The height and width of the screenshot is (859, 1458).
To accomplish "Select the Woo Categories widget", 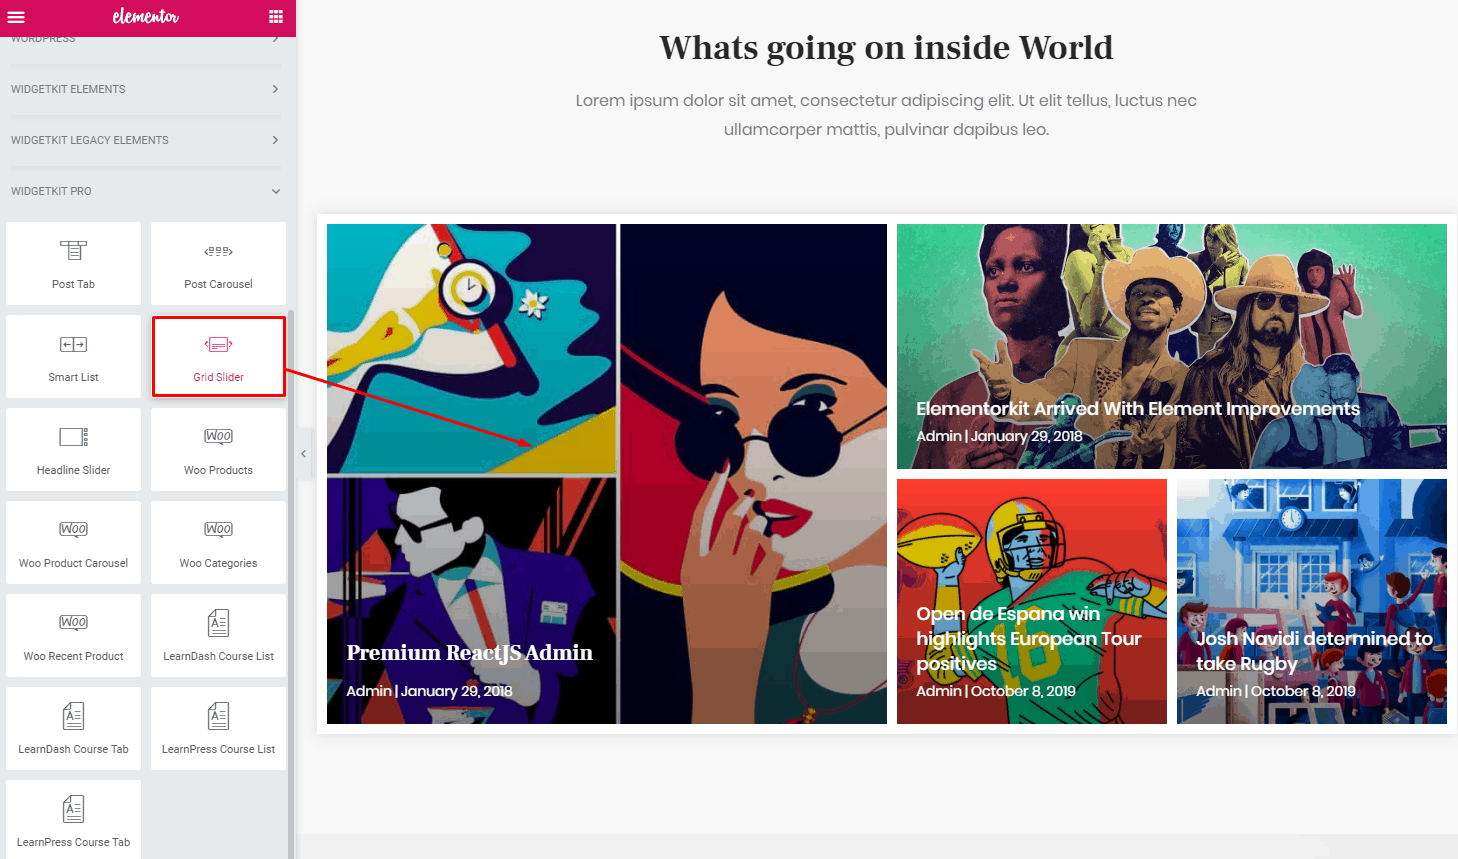I will (218, 543).
